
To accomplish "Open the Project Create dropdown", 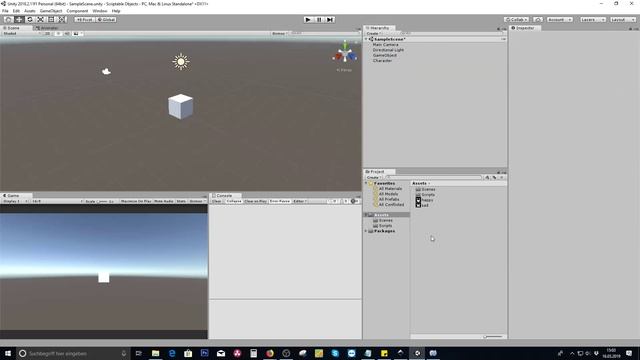I will click(x=373, y=178).
